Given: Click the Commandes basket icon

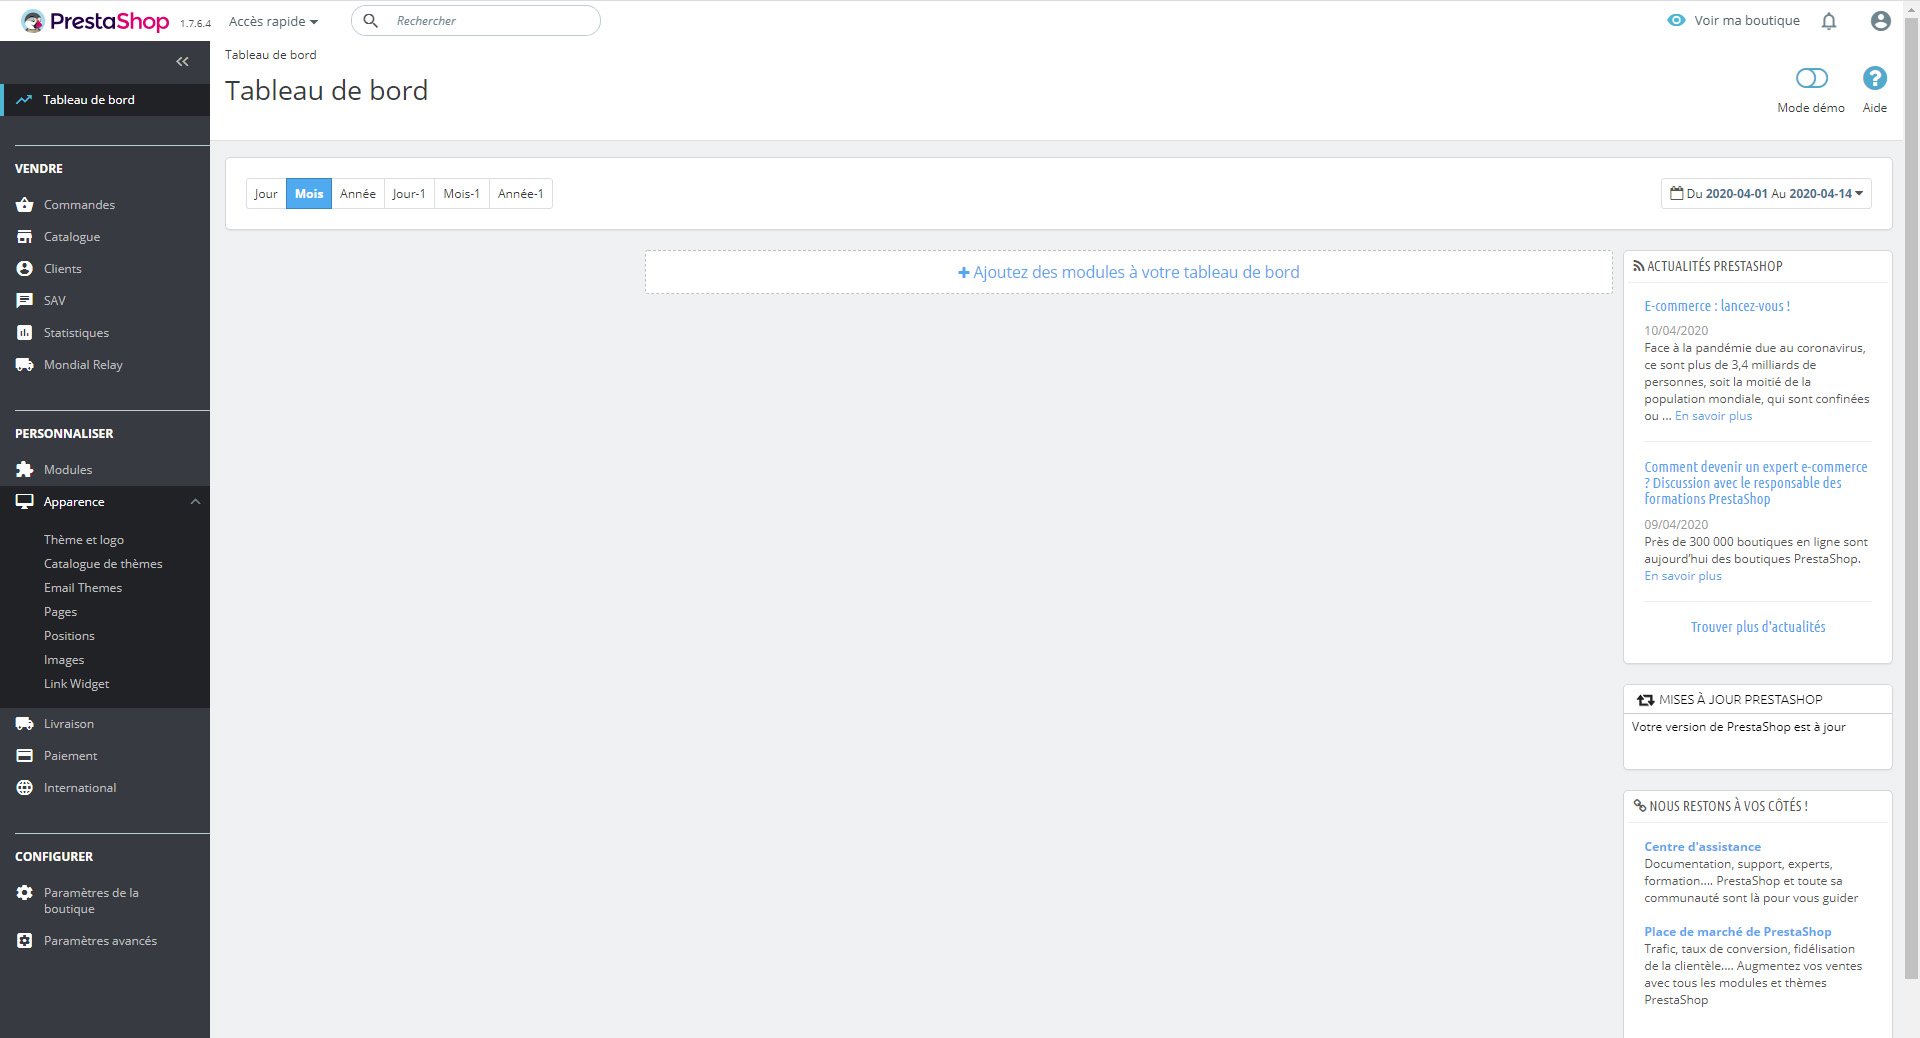Looking at the screenshot, I should [x=25, y=205].
